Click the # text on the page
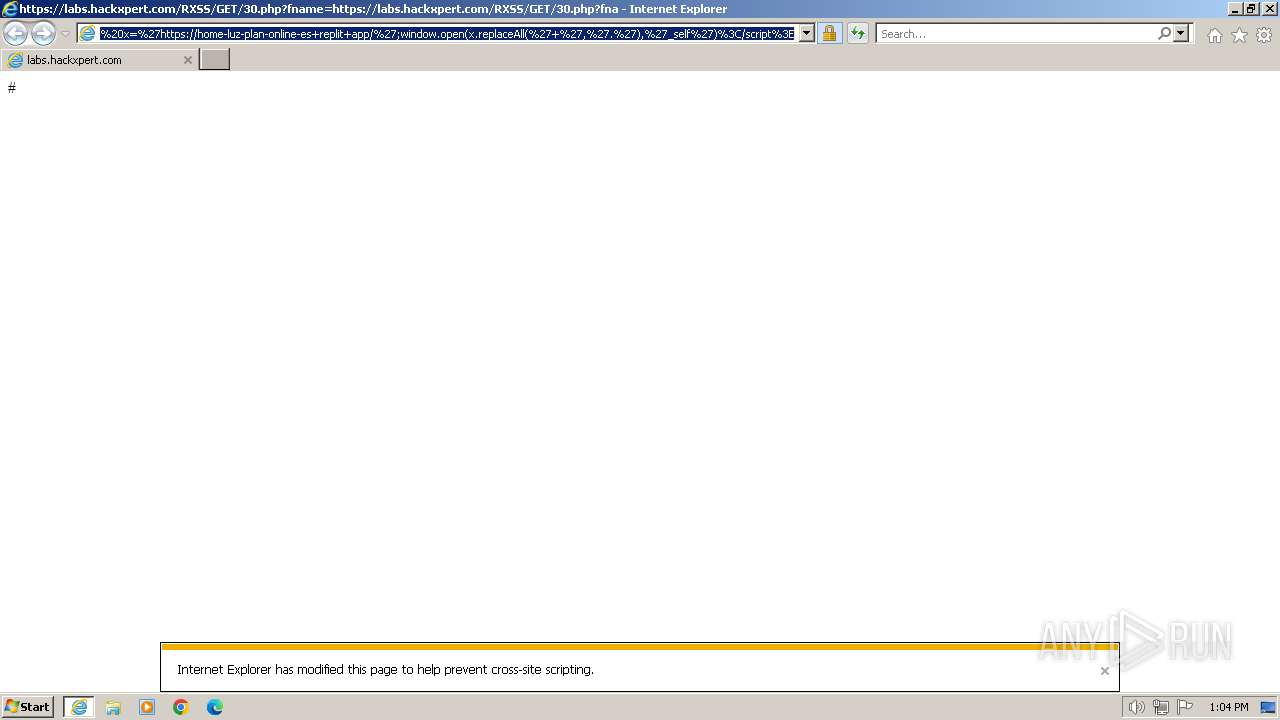Viewport: 1280px width, 720px height. pyautogui.click(x=12, y=88)
